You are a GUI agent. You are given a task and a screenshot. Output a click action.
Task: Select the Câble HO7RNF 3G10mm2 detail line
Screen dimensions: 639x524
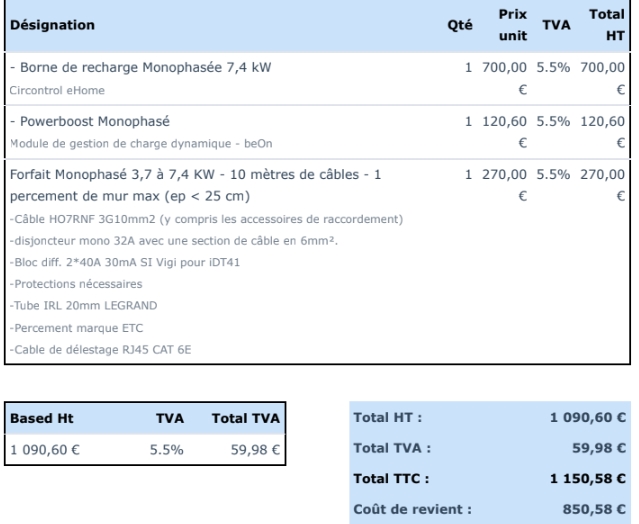click(205, 220)
